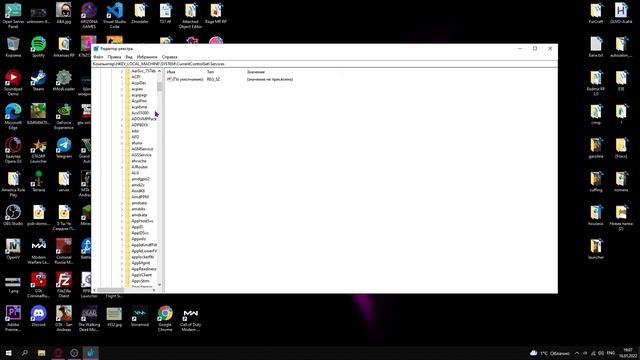Open Visual Studio Code shortcut
Screen dimensions: 640x360
115,16
